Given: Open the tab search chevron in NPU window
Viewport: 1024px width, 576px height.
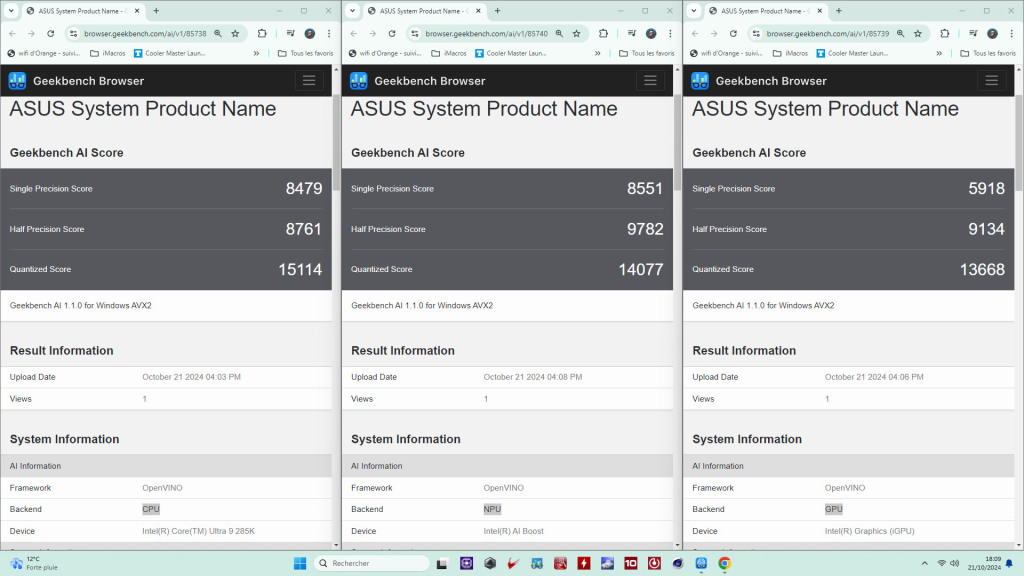Looking at the screenshot, I should click(x=353, y=11).
